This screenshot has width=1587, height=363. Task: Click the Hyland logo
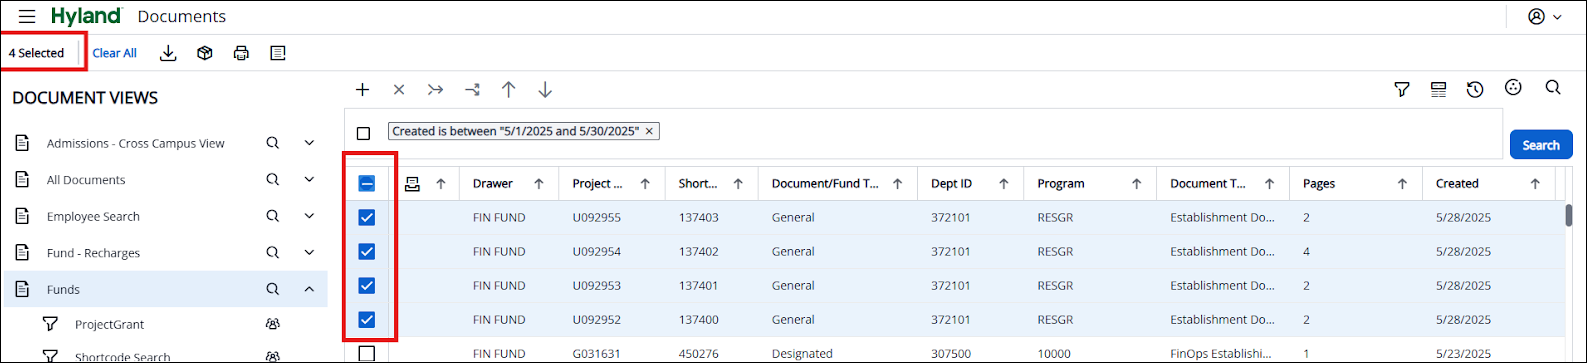point(86,16)
